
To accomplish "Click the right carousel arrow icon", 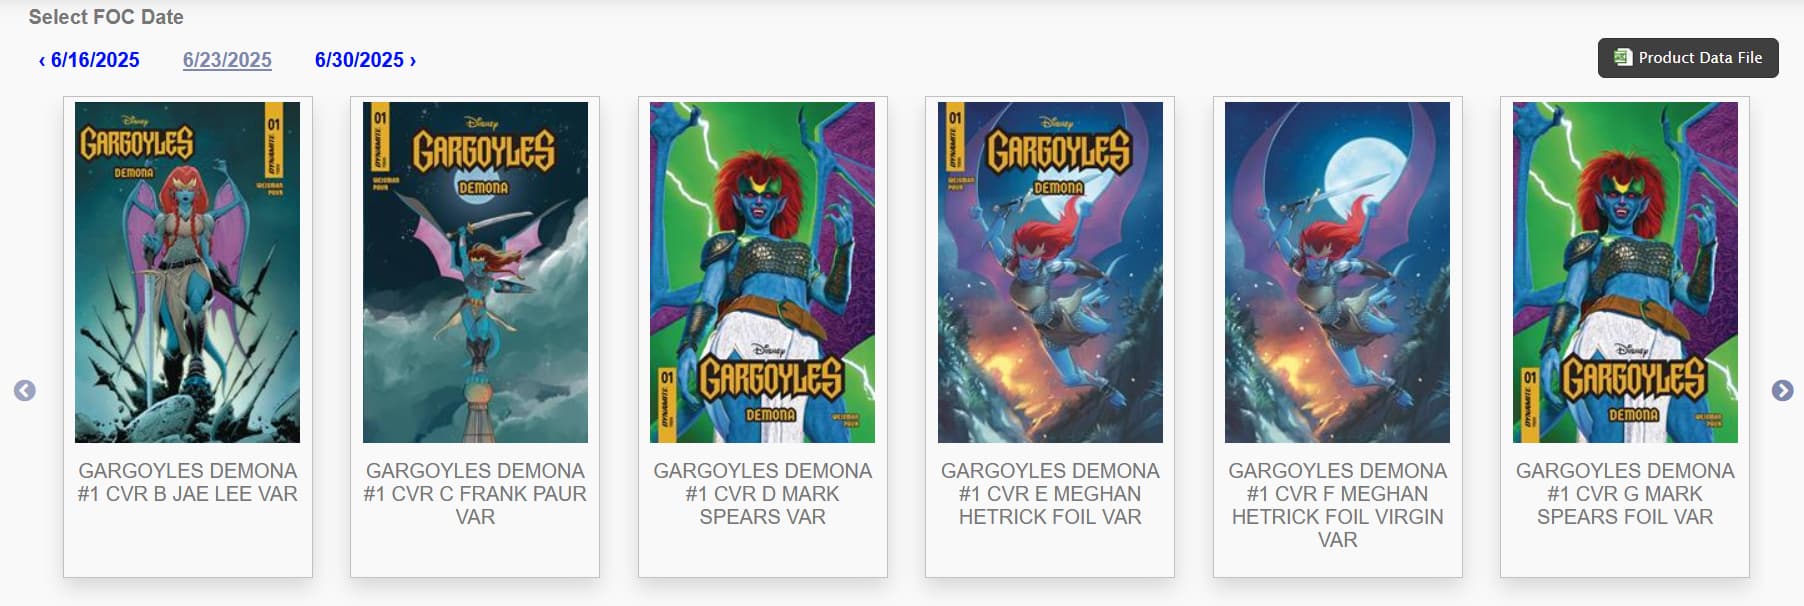I will (x=1782, y=391).
